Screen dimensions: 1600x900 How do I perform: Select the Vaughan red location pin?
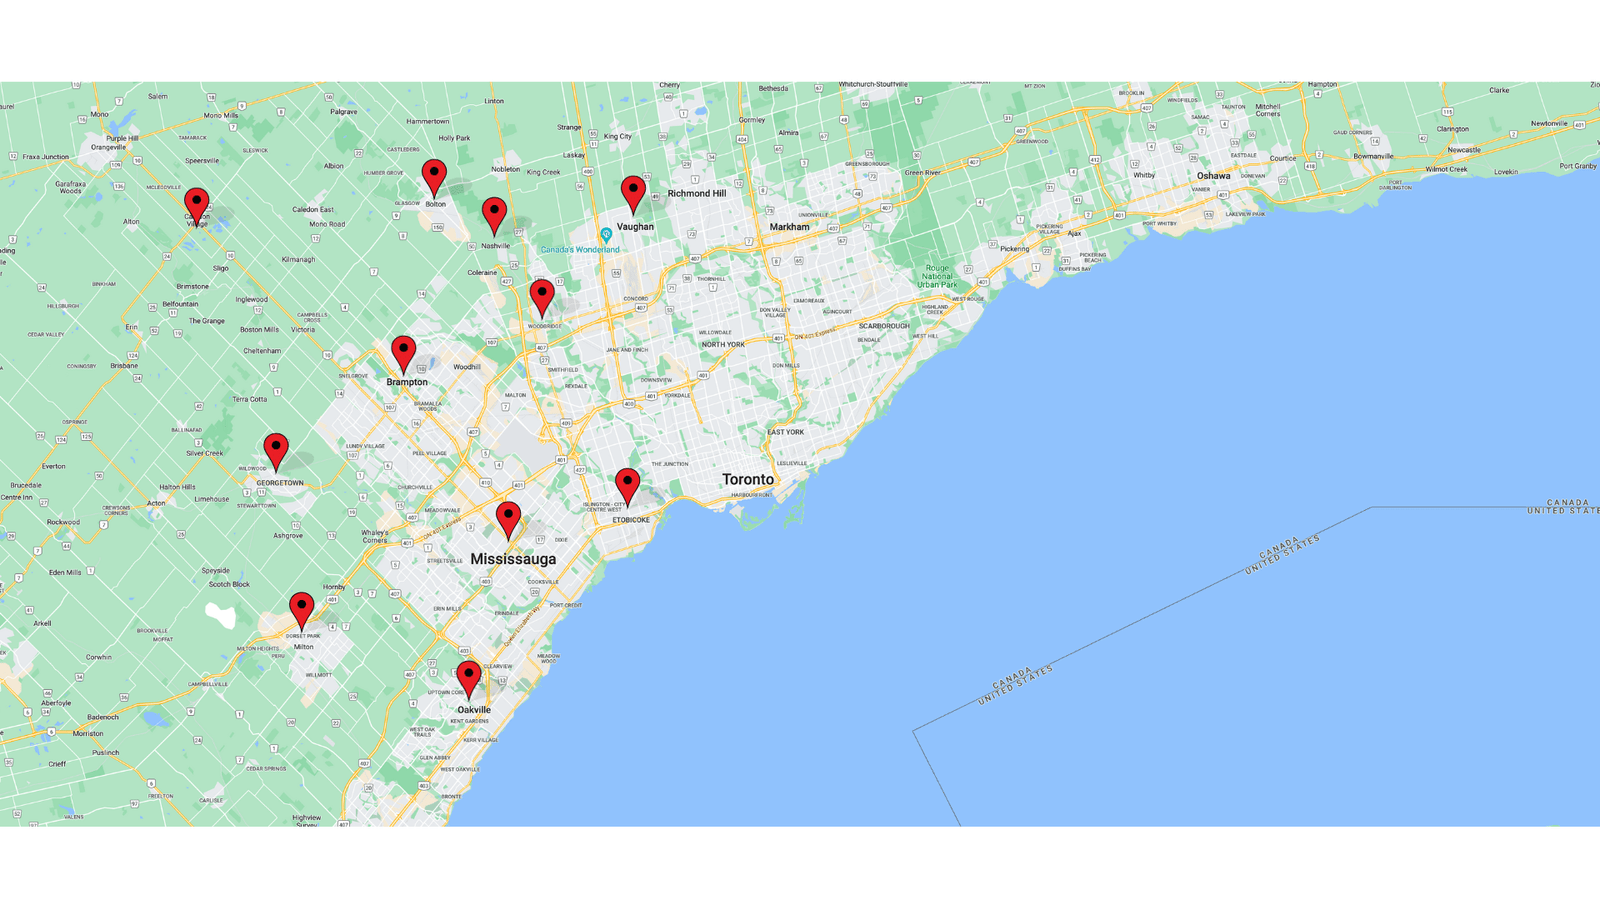pos(633,193)
